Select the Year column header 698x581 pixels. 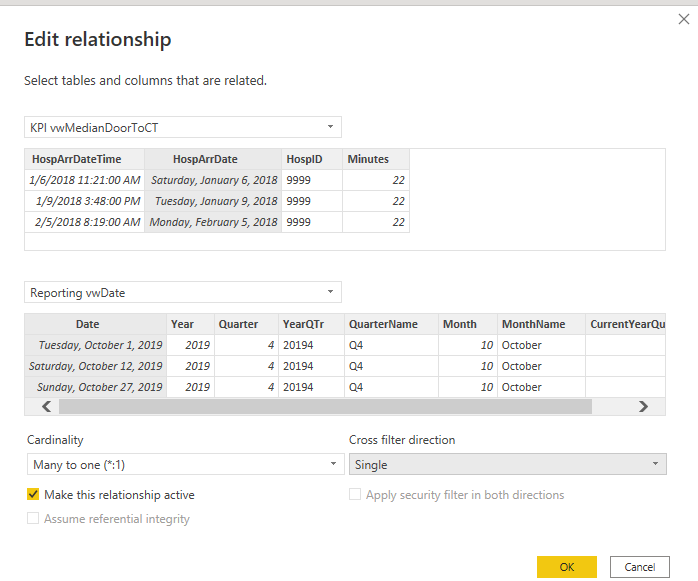[x=191, y=324]
